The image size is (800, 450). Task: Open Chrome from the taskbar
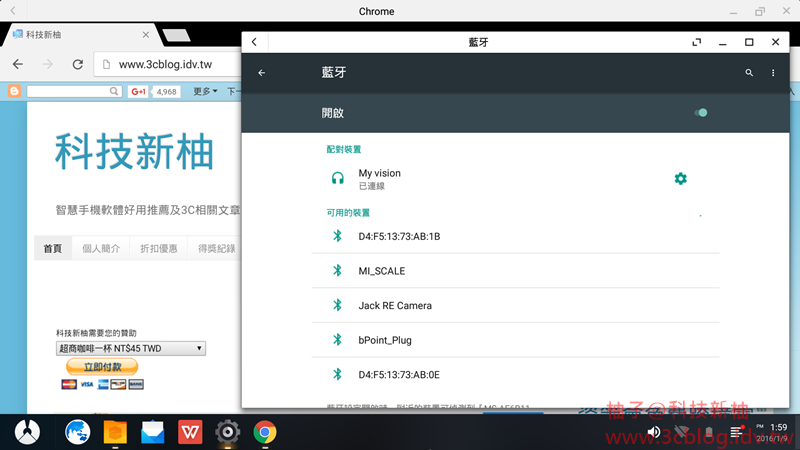(x=265, y=432)
